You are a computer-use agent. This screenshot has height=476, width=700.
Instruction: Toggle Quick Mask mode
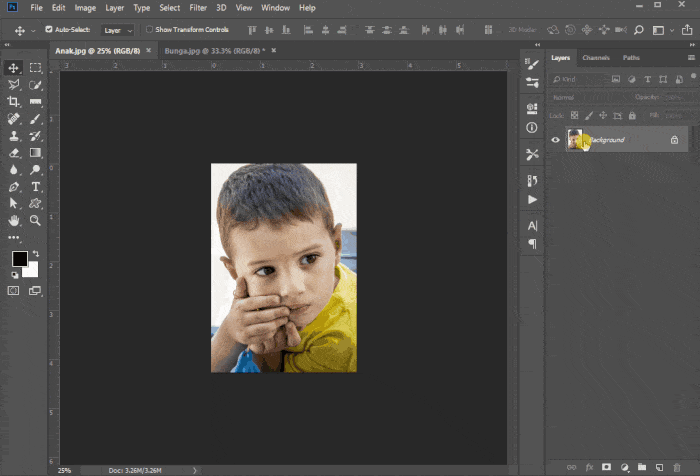point(13,291)
